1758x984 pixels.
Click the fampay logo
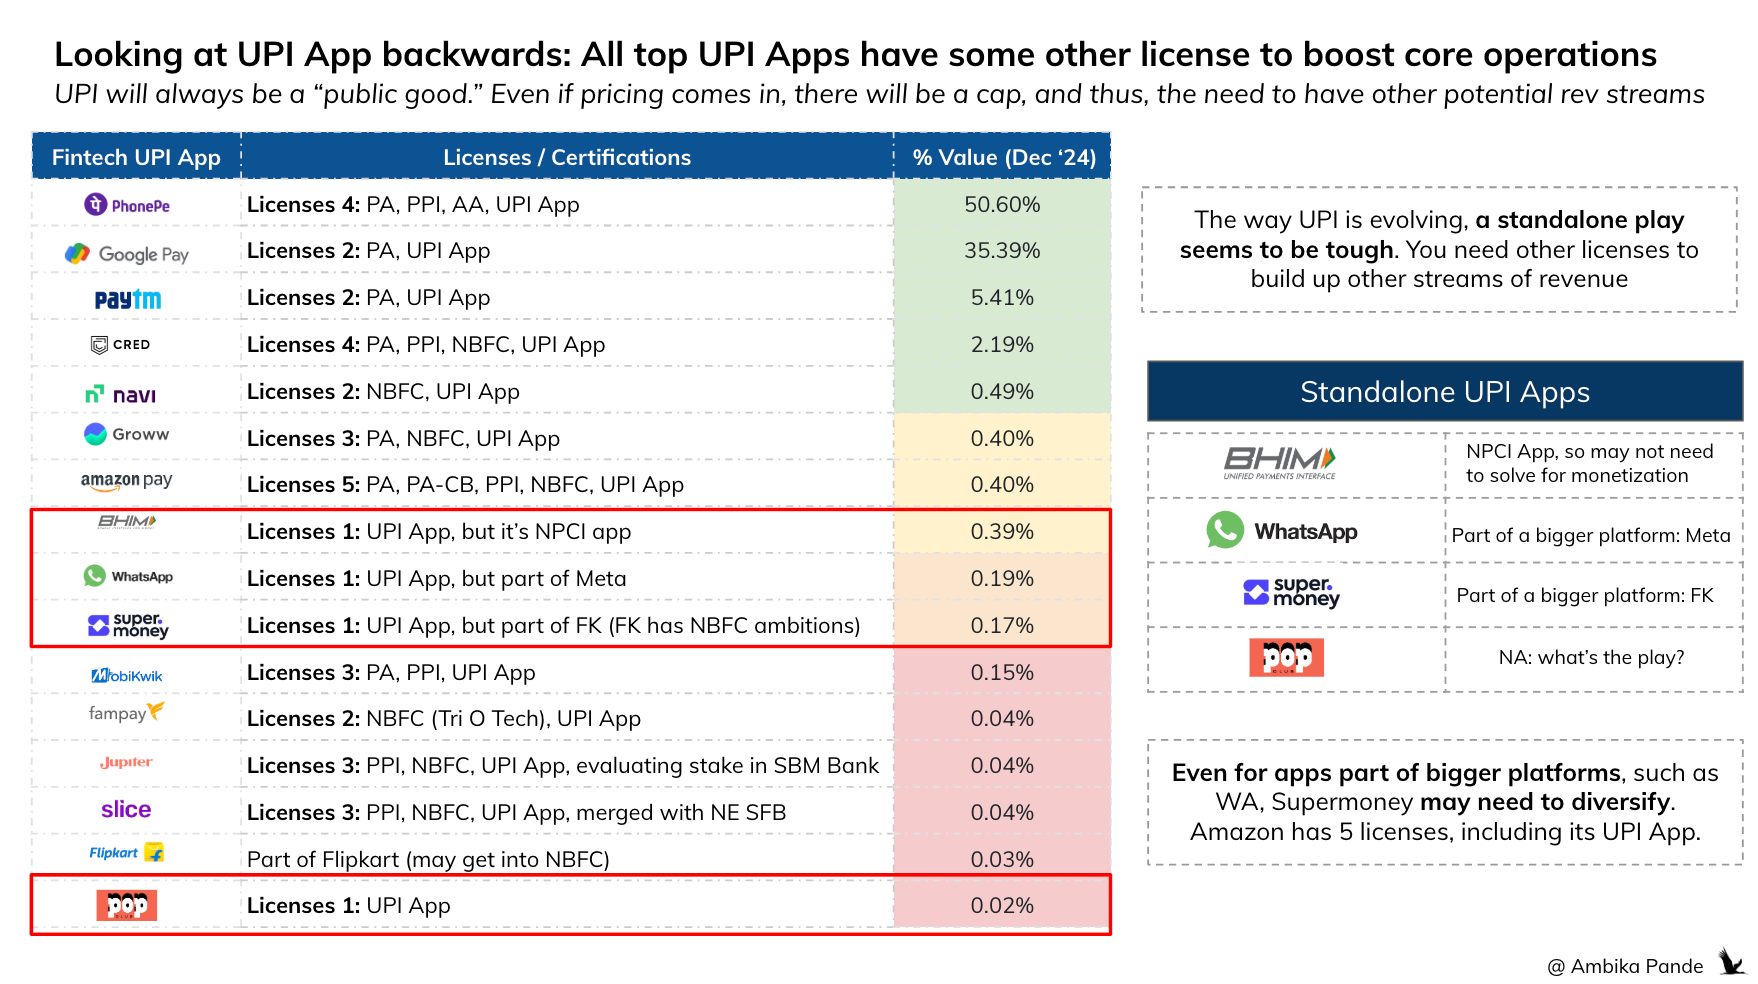[x=127, y=712]
